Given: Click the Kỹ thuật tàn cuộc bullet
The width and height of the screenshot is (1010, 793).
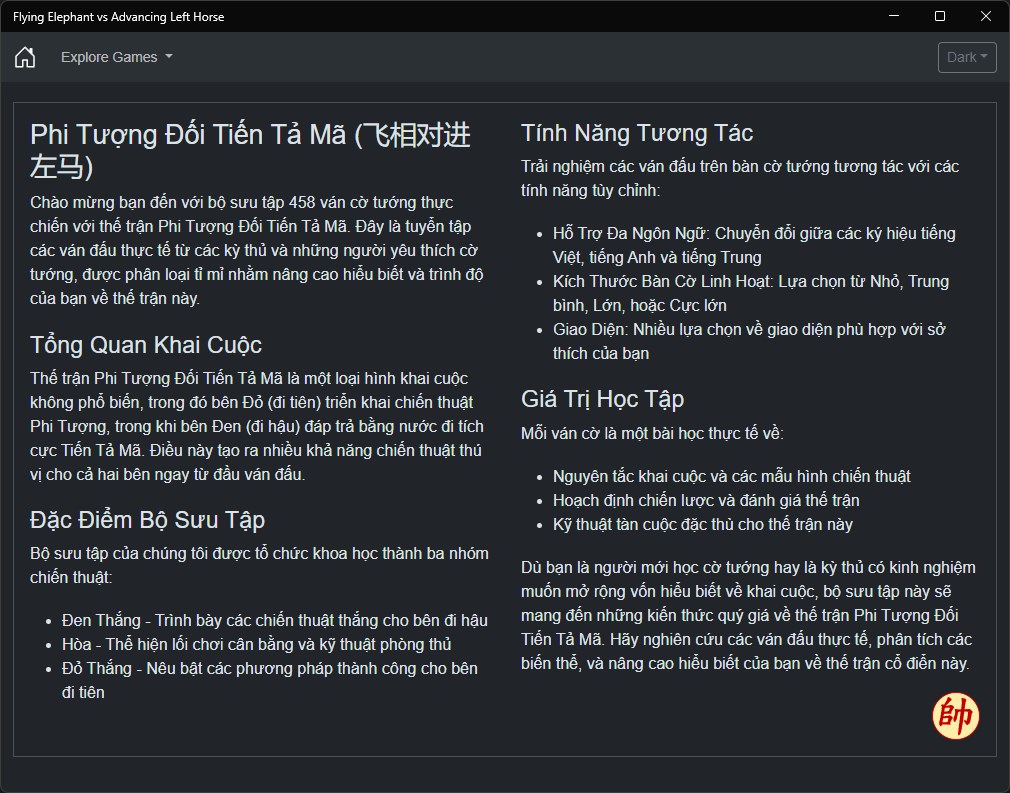Looking at the screenshot, I should click(x=703, y=524).
